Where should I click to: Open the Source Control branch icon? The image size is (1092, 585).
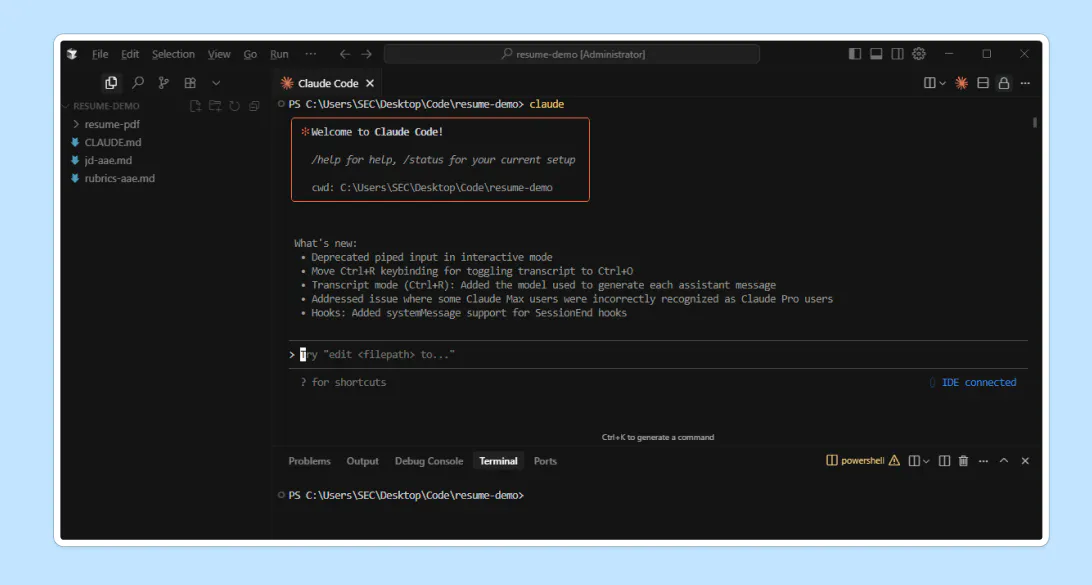(164, 83)
